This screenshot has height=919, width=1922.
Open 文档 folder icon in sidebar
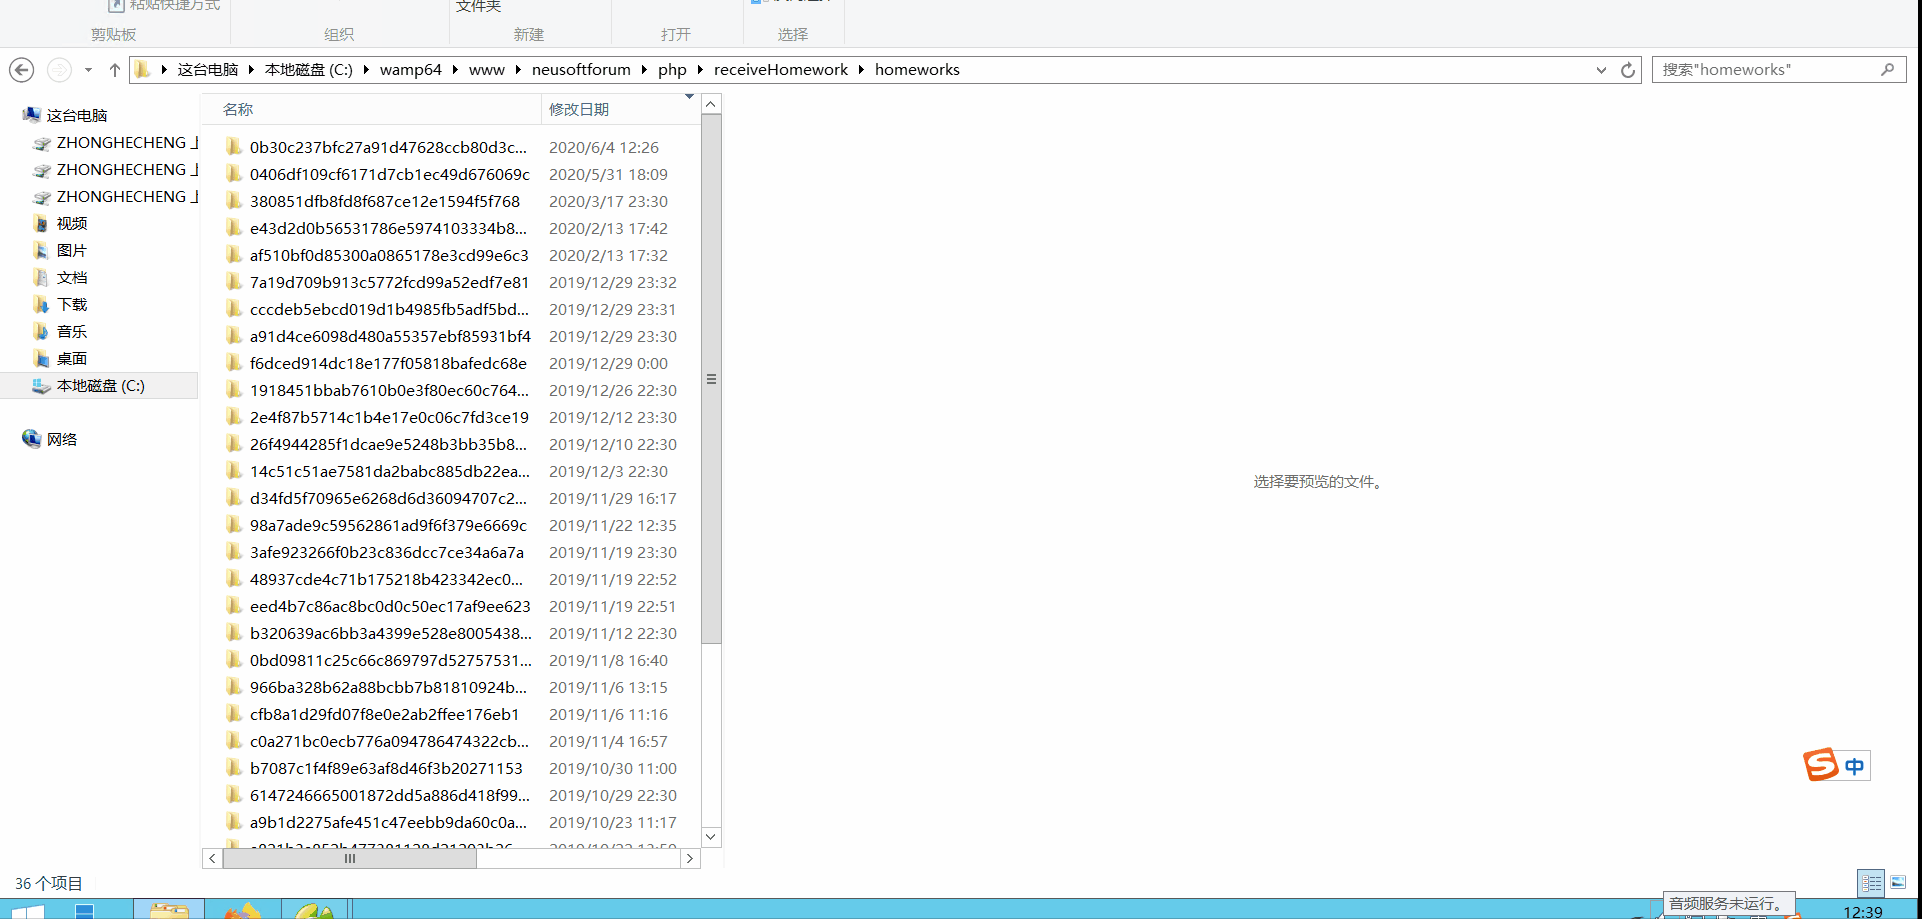click(41, 277)
